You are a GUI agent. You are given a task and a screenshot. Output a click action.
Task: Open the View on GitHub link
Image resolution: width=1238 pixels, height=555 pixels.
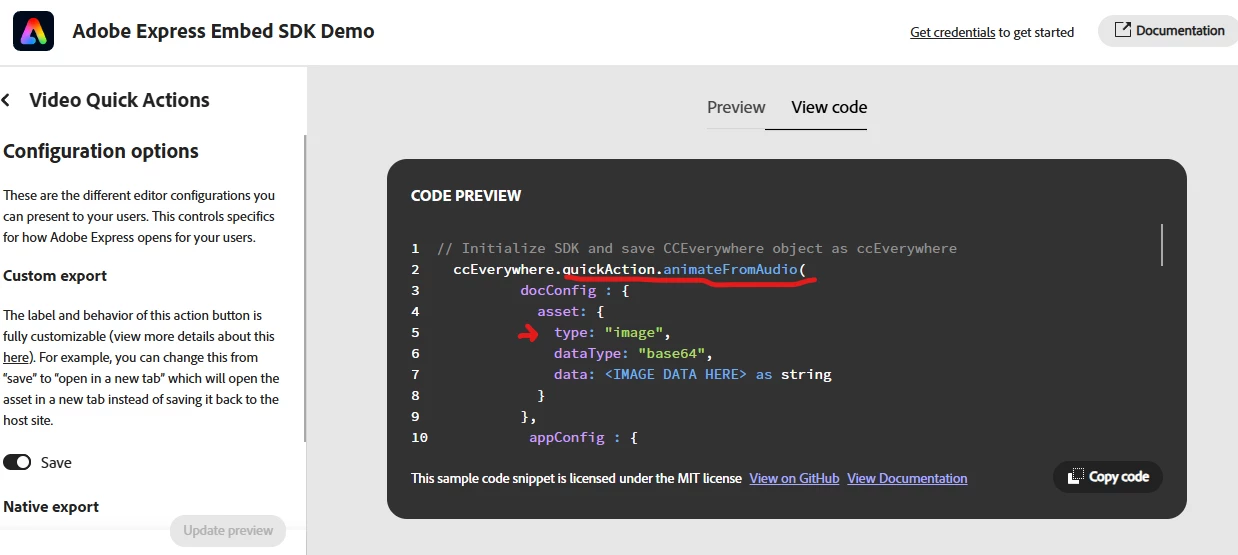point(794,478)
